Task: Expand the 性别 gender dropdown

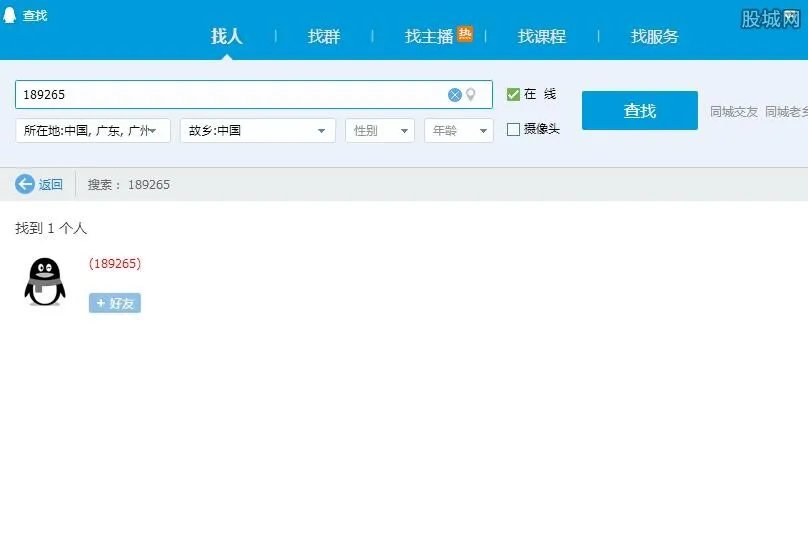Action: (380, 130)
